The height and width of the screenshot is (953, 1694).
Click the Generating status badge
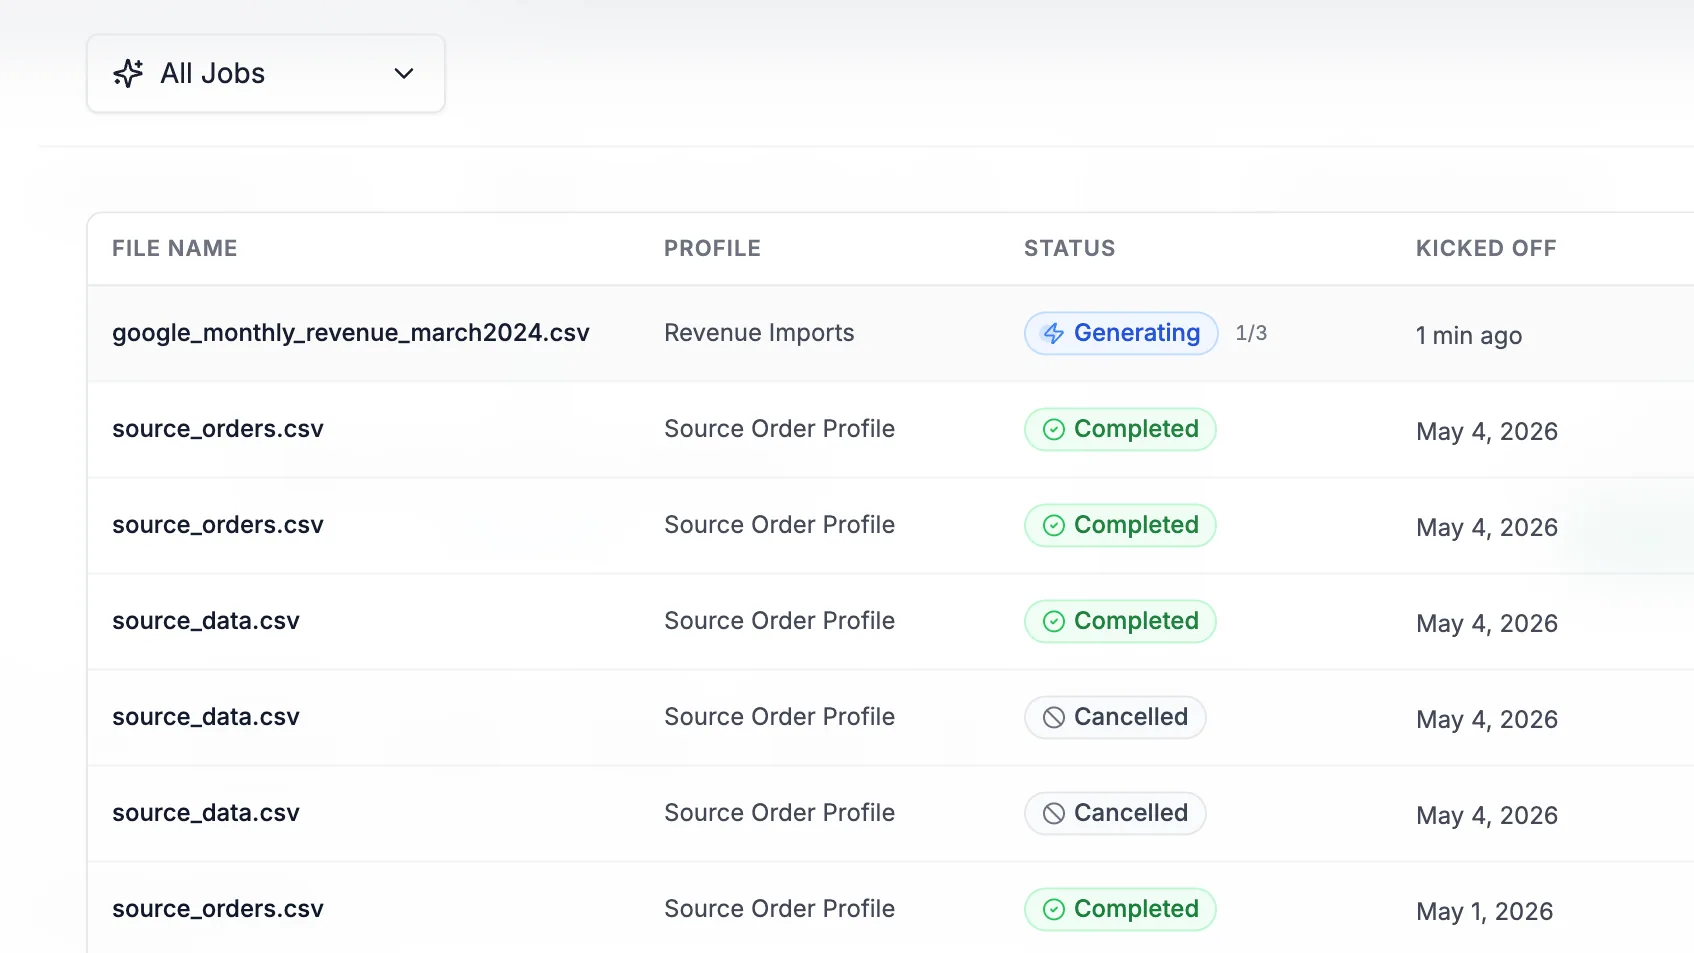tap(1121, 333)
